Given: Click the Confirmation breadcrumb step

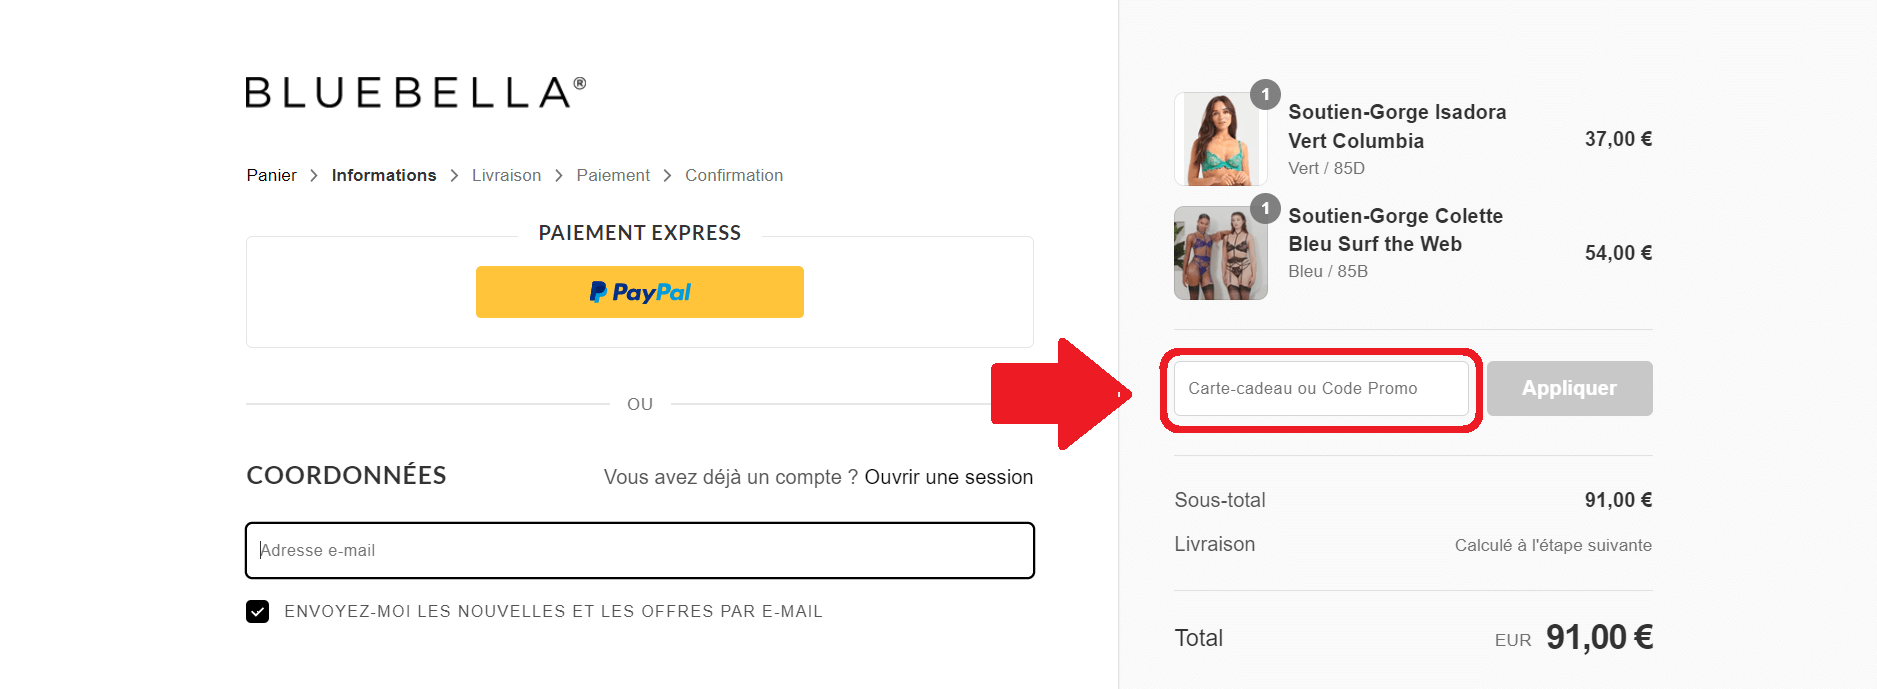Looking at the screenshot, I should click(733, 175).
